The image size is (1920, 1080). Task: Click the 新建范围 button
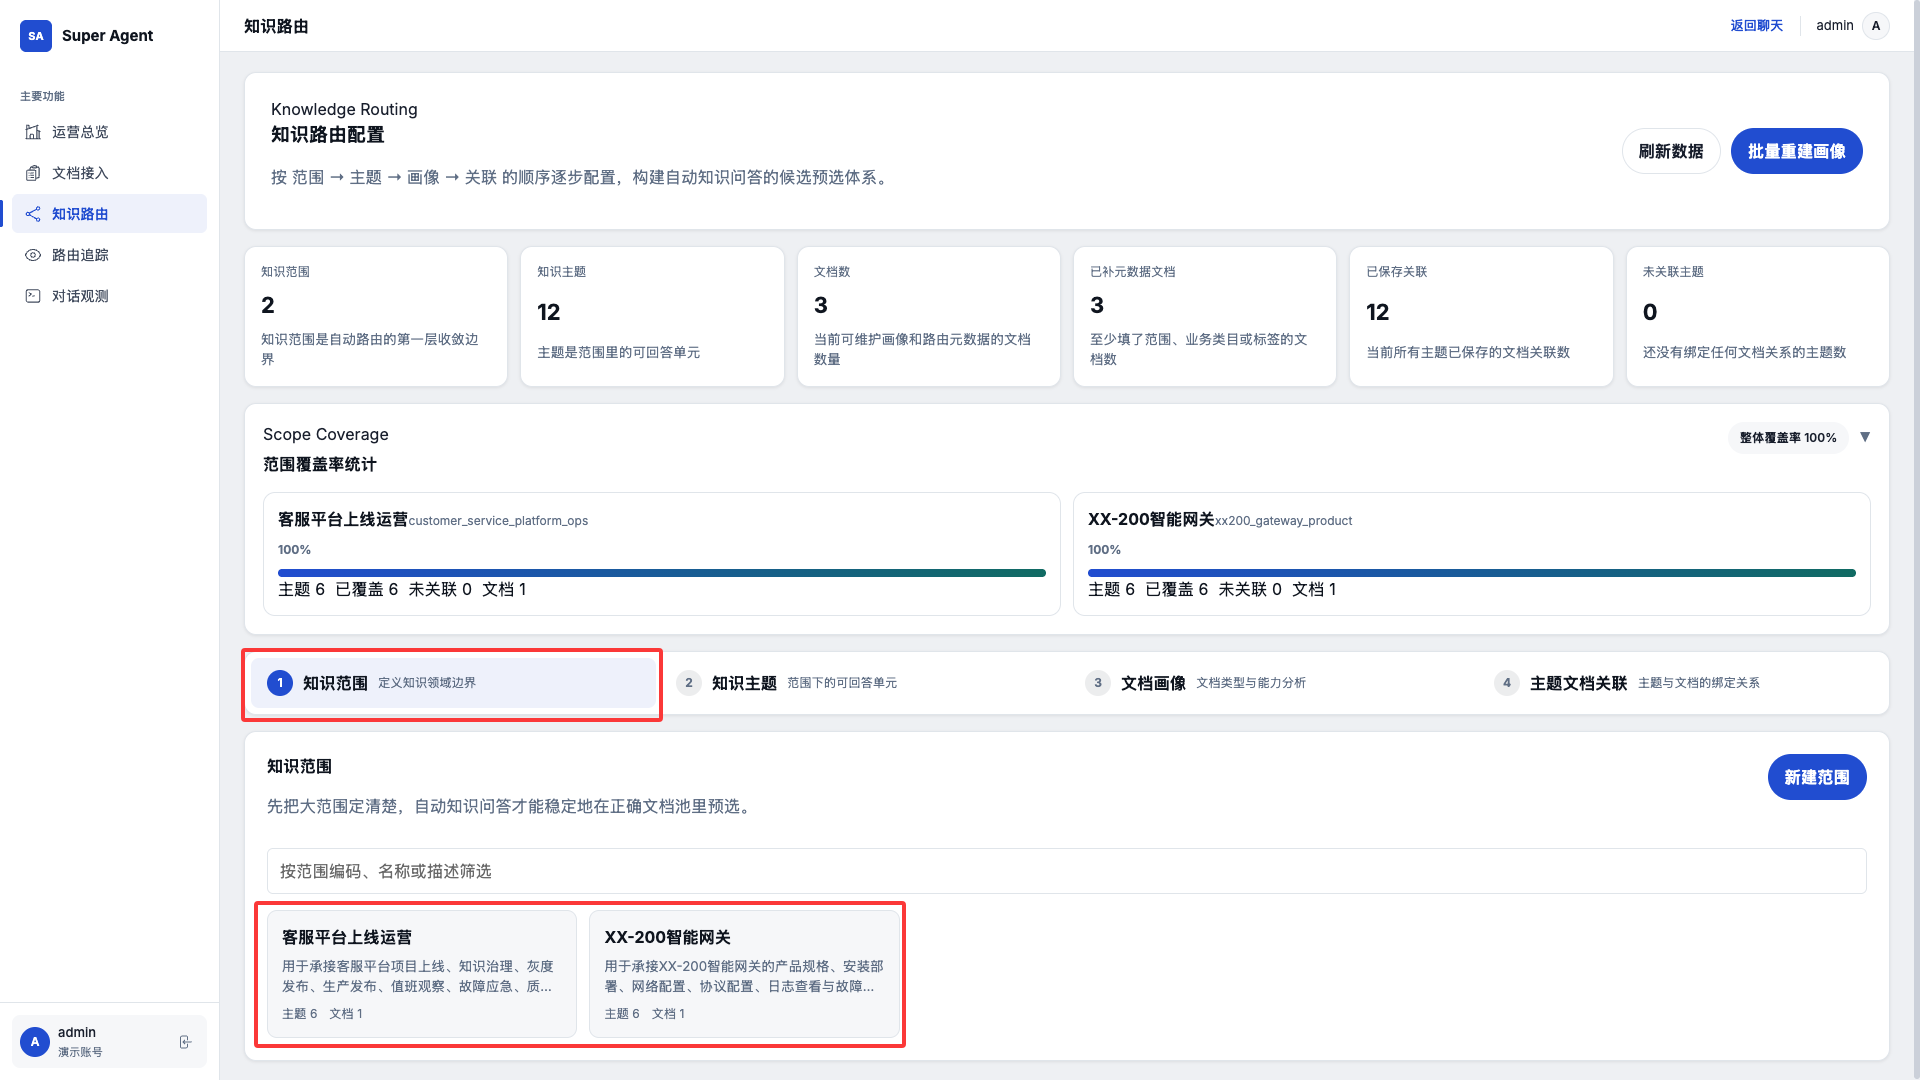[x=1816, y=777]
